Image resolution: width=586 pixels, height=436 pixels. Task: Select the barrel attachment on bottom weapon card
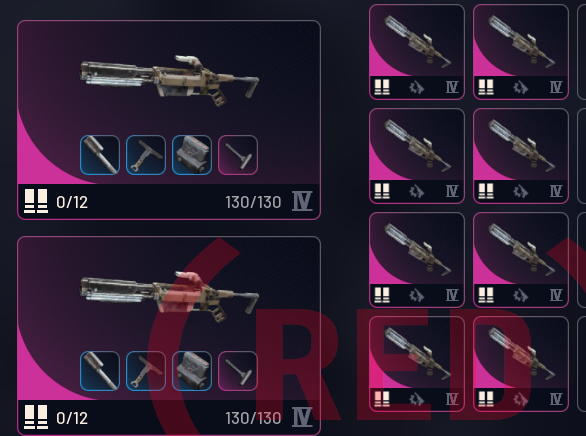(100, 371)
